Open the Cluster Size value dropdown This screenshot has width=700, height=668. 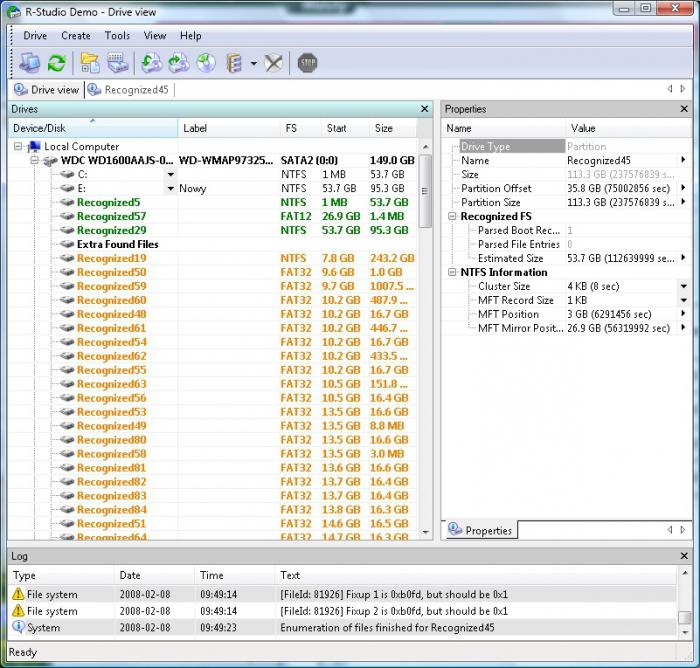683,286
